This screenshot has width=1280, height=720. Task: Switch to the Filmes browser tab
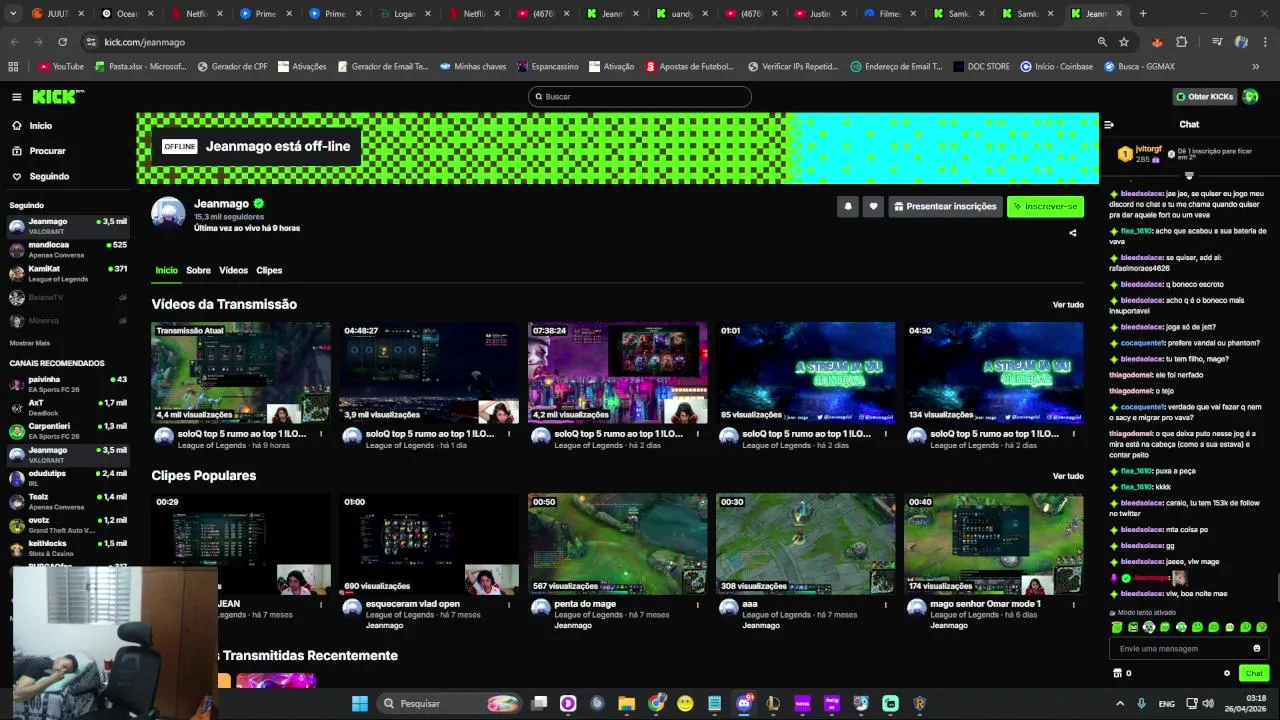[x=889, y=14]
